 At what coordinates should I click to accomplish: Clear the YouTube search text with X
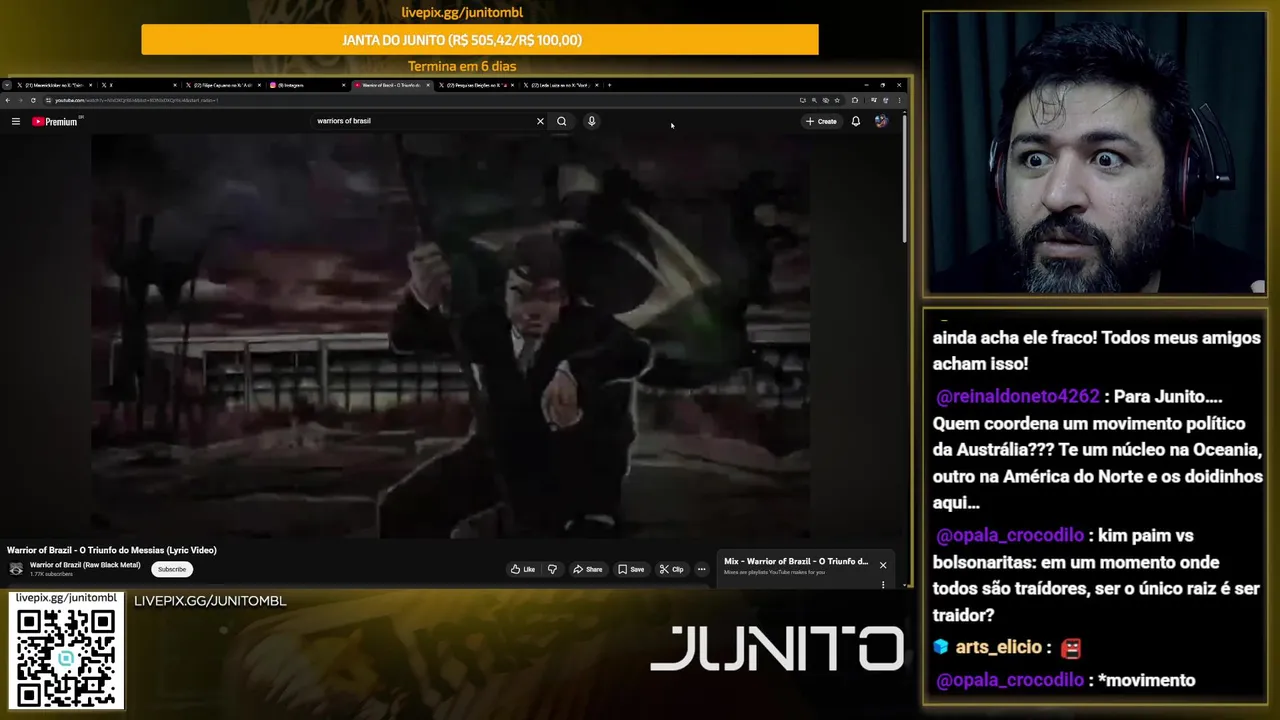(540, 121)
